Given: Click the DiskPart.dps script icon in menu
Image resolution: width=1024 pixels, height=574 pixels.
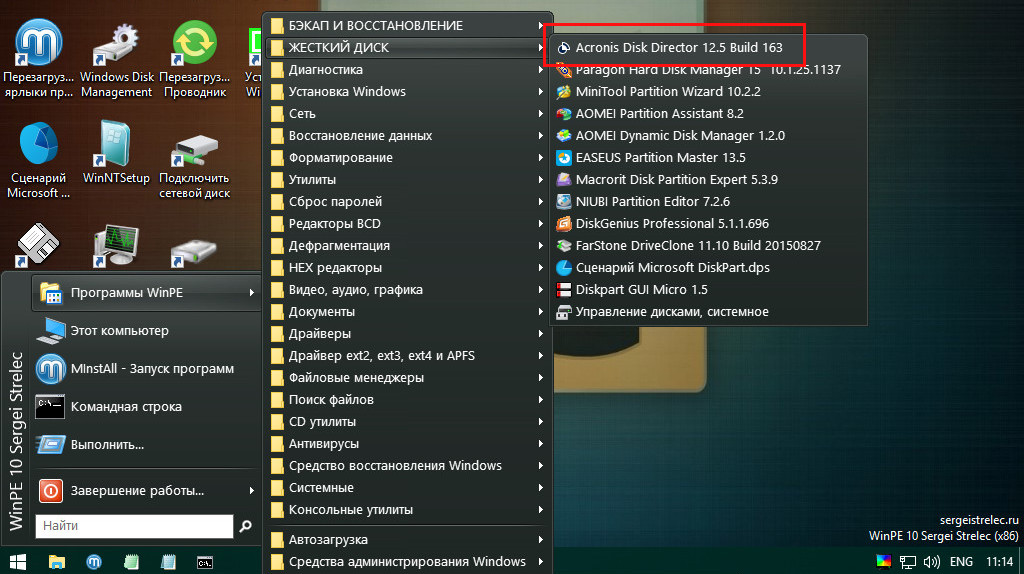Looking at the screenshot, I should tap(564, 268).
